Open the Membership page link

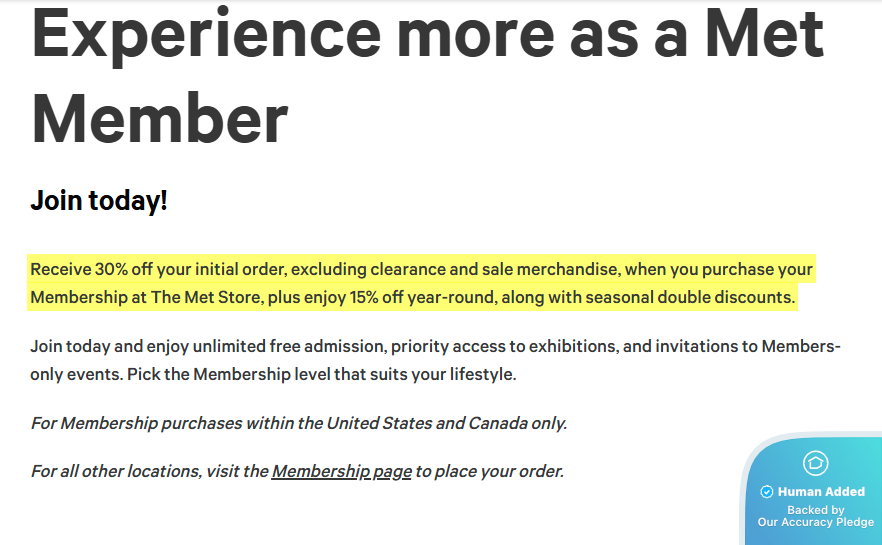pyautogui.click(x=341, y=471)
